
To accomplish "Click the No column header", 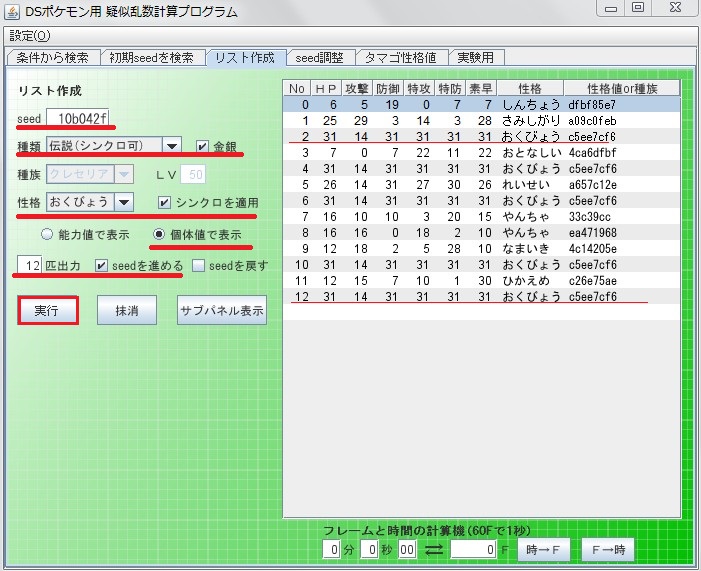I will 297,89.
